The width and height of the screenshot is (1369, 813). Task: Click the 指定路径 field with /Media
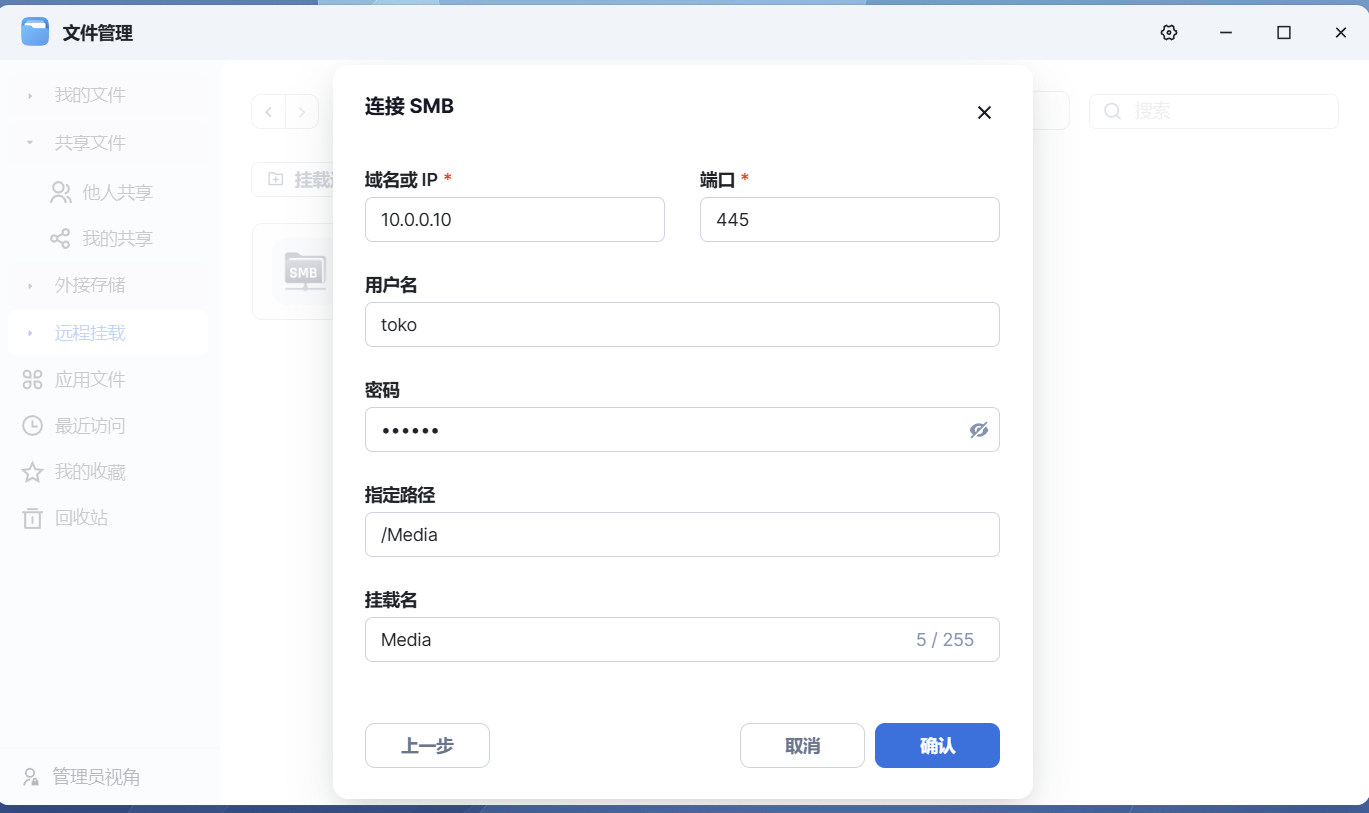682,534
